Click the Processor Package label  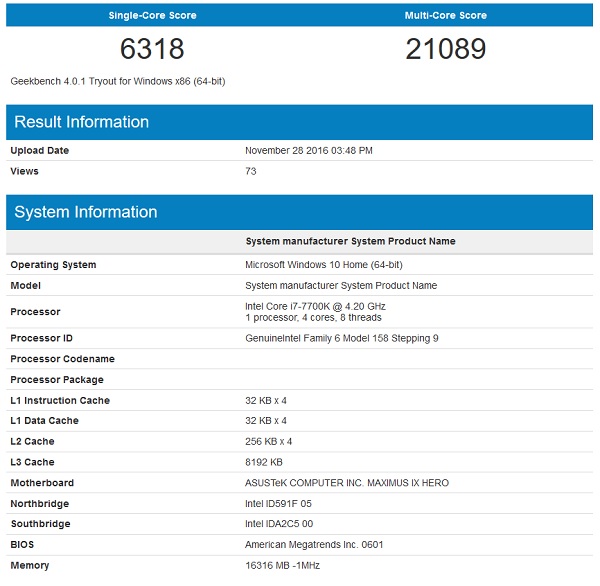[x=57, y=380]
